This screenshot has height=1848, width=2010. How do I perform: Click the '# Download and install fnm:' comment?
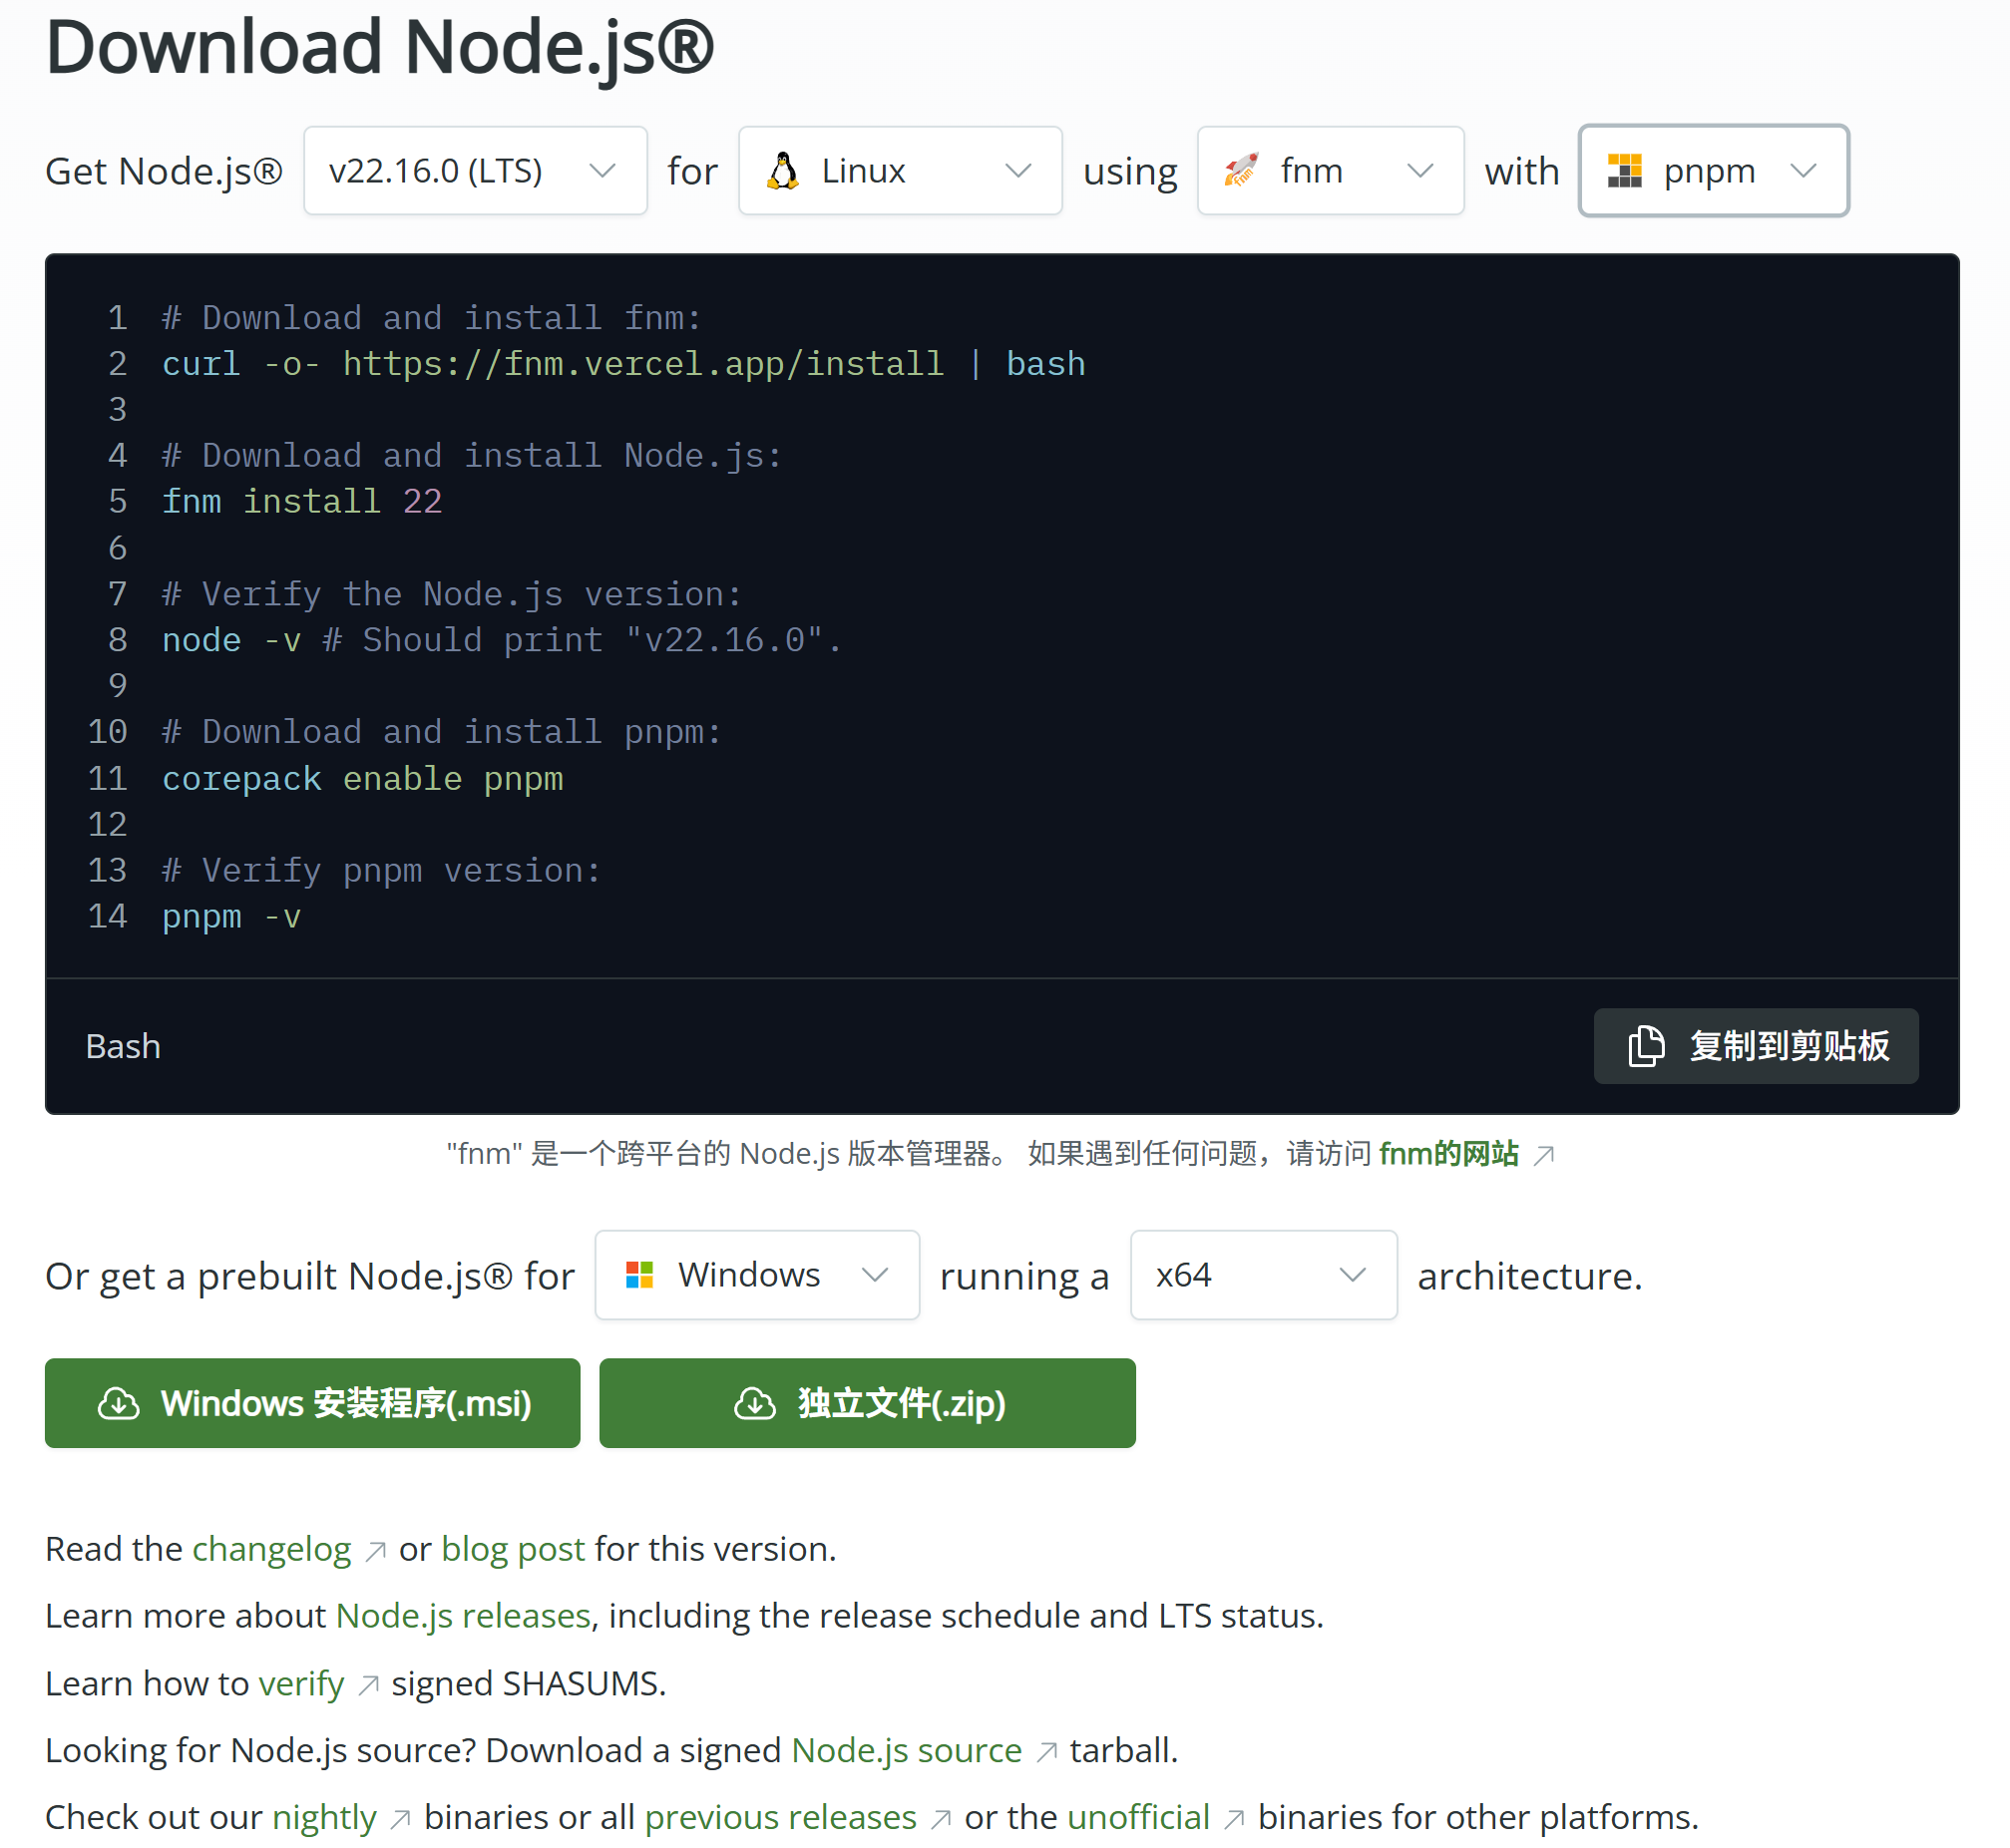(x=432, y=318)
